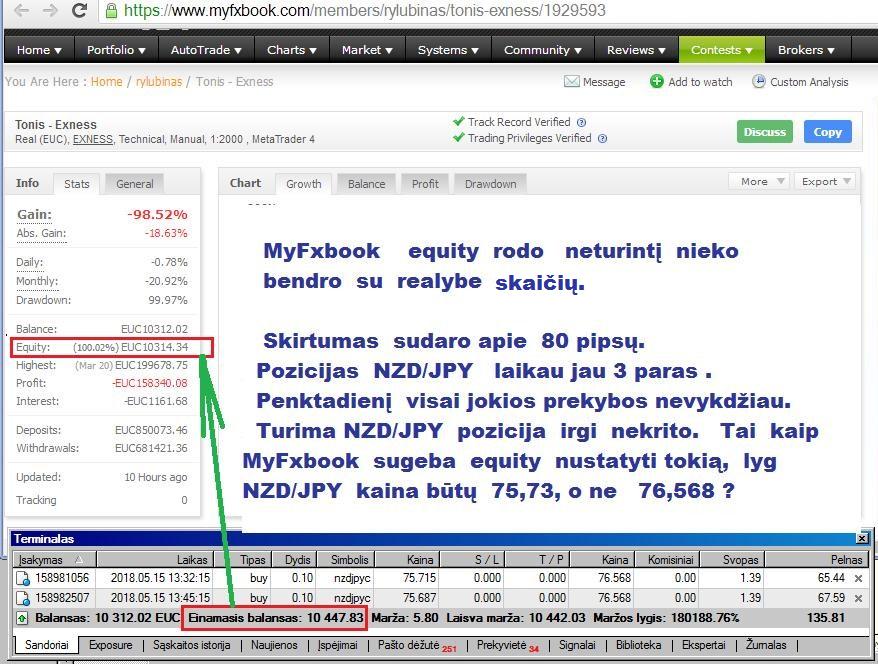The width and height of the screenshot is (878, 664).
Task: Open the Sandoriai terminal tab
Action: pos(46,645)
